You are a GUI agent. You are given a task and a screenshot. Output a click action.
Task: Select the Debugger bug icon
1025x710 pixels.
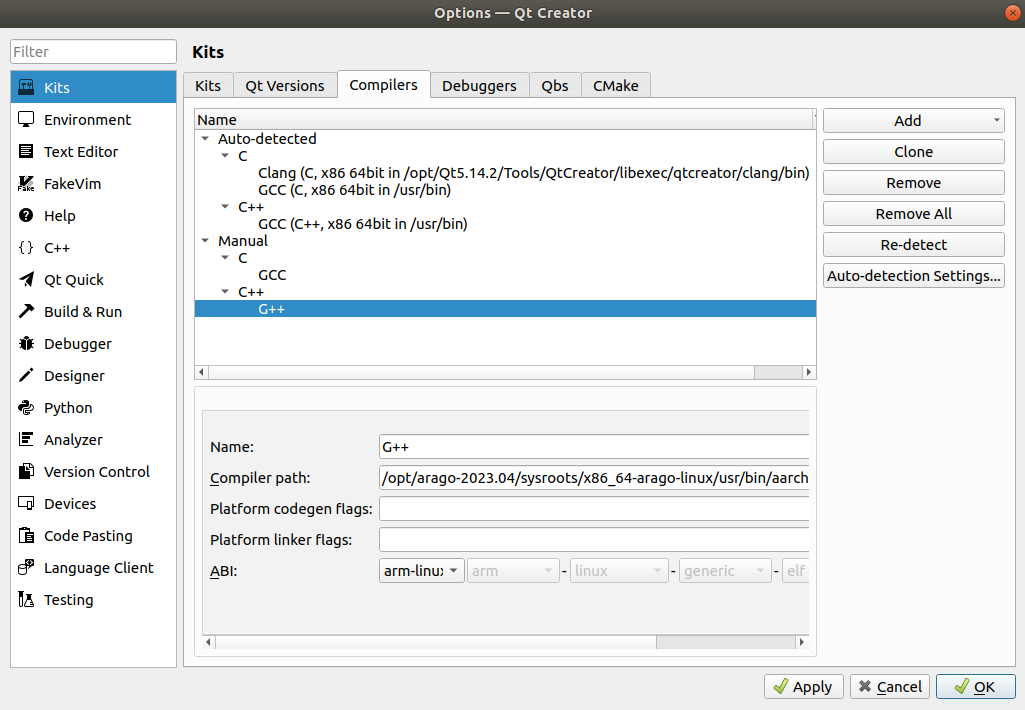27,344
